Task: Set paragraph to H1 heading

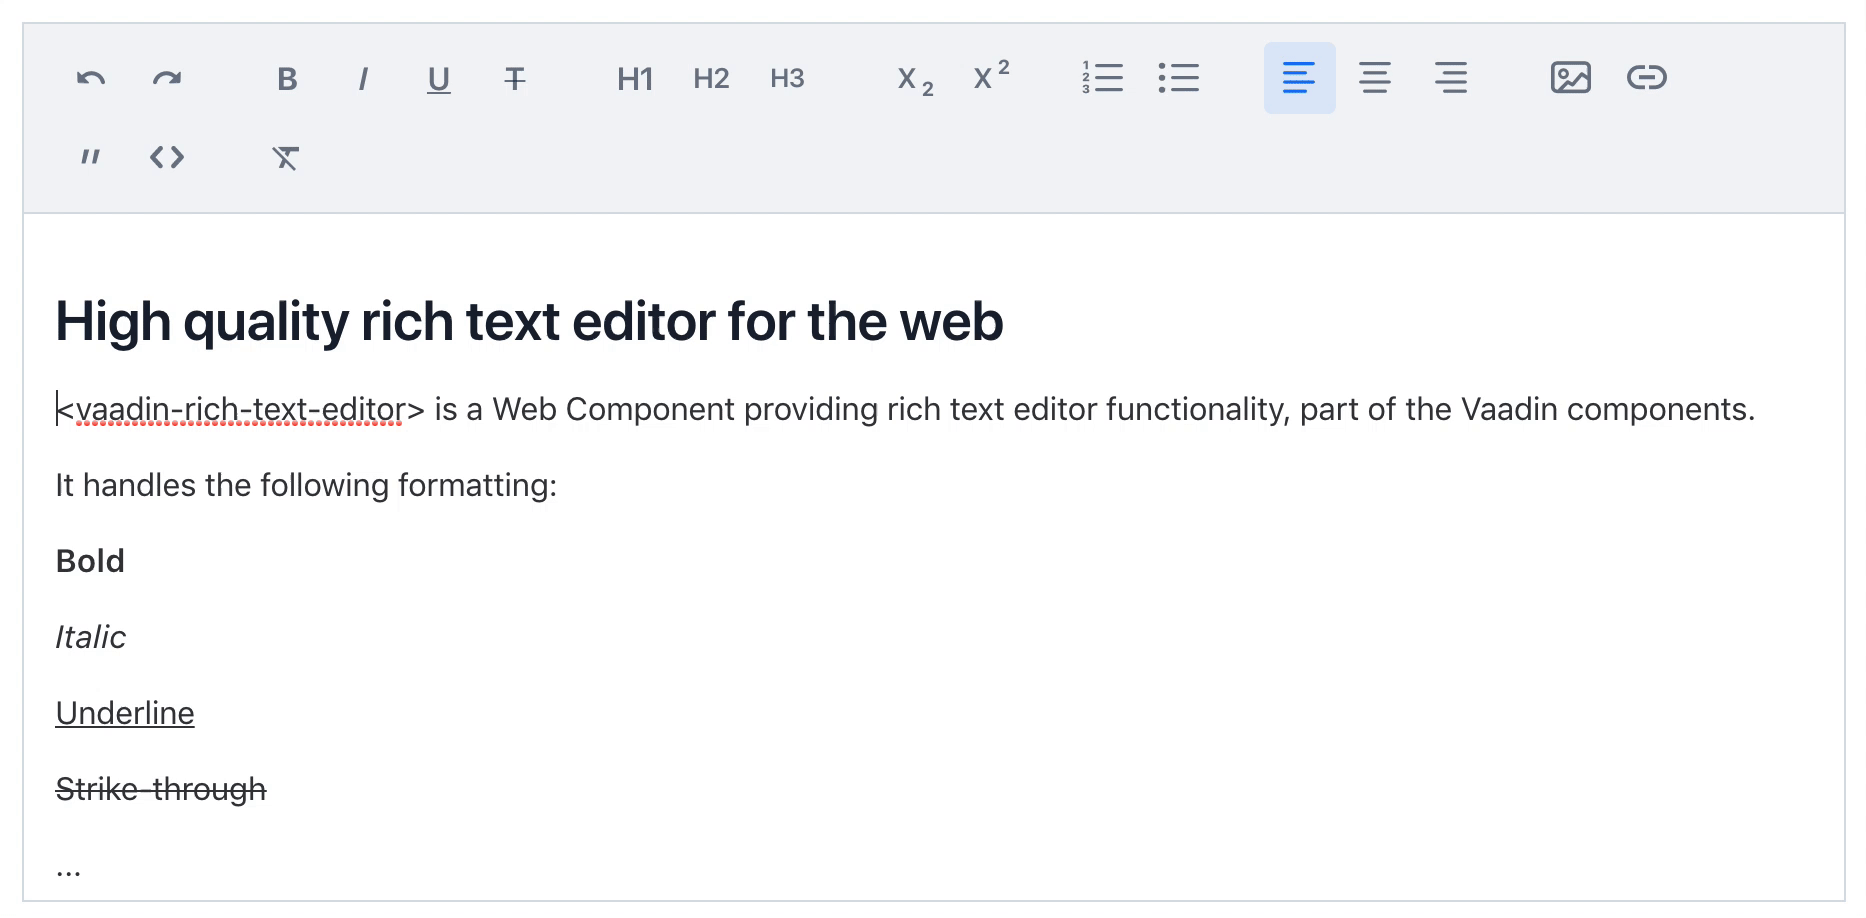Action: coord(635,78)
